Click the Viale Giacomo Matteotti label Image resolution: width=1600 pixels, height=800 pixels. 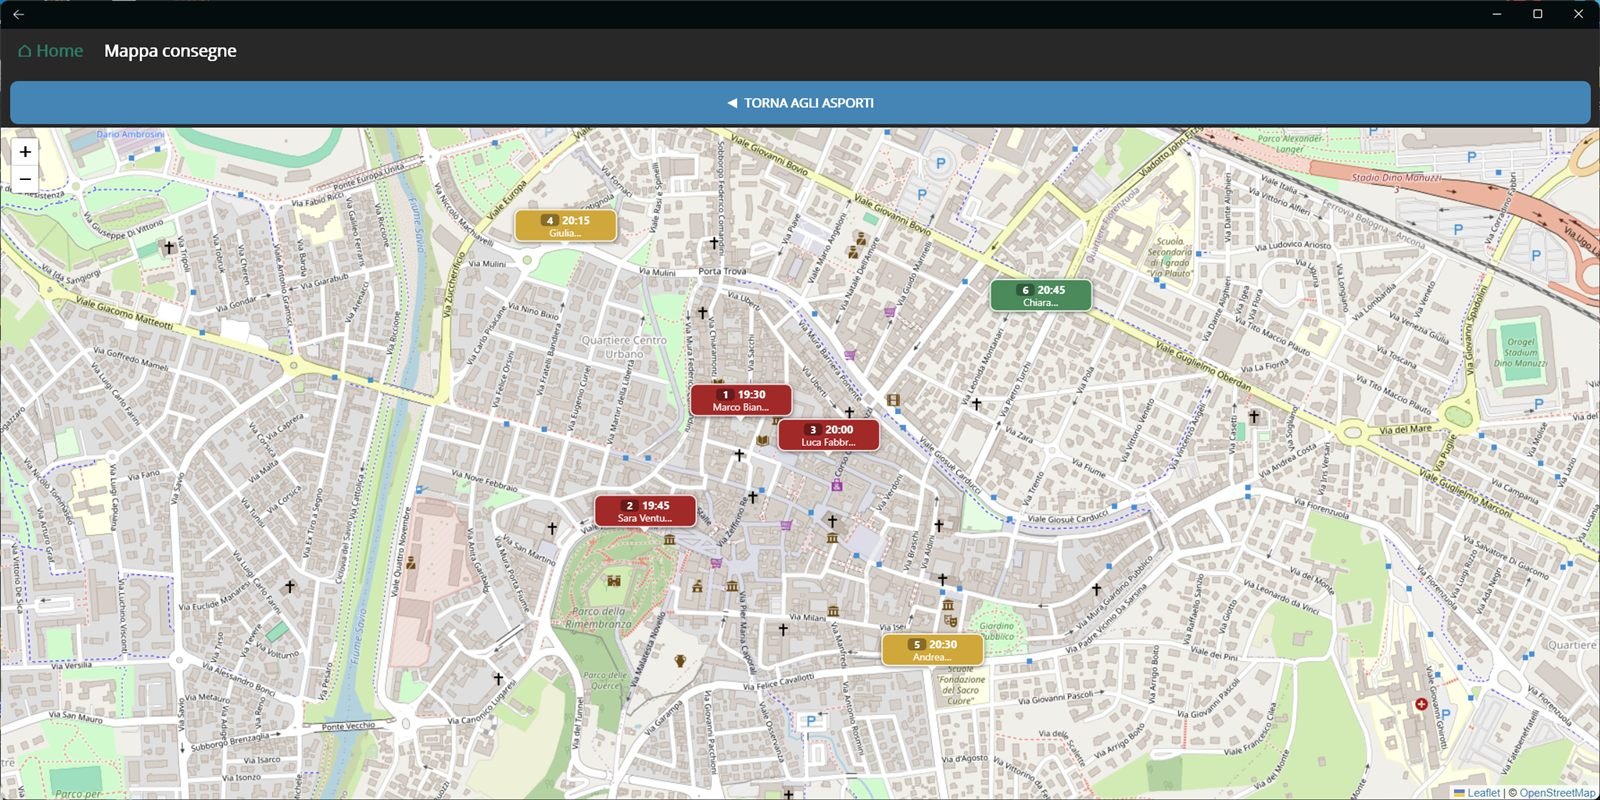click(x=124, y=313)
